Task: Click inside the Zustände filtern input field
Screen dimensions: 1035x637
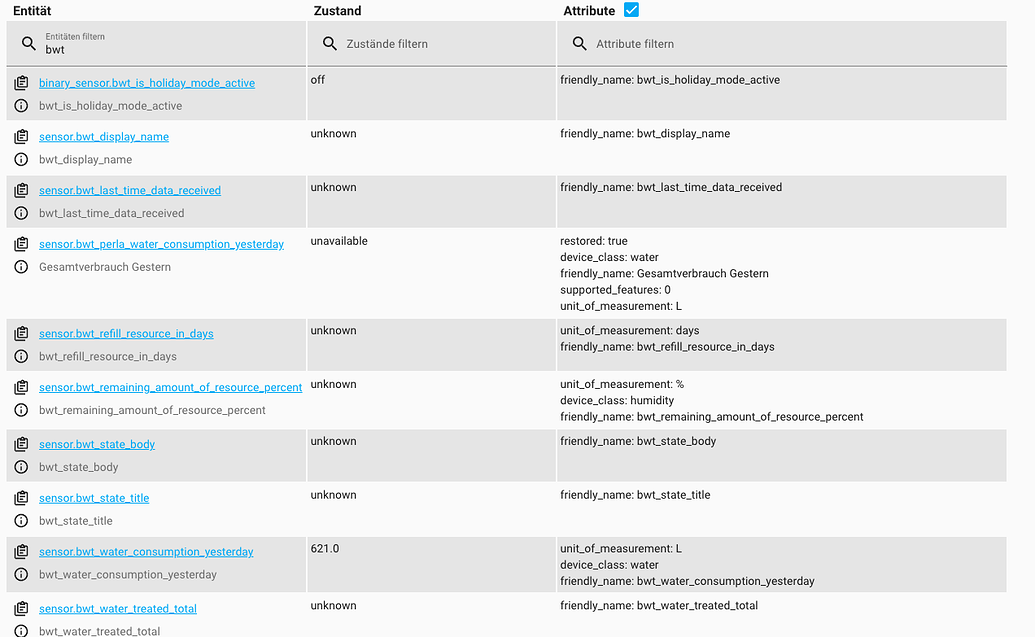Action: pos(420,43)
